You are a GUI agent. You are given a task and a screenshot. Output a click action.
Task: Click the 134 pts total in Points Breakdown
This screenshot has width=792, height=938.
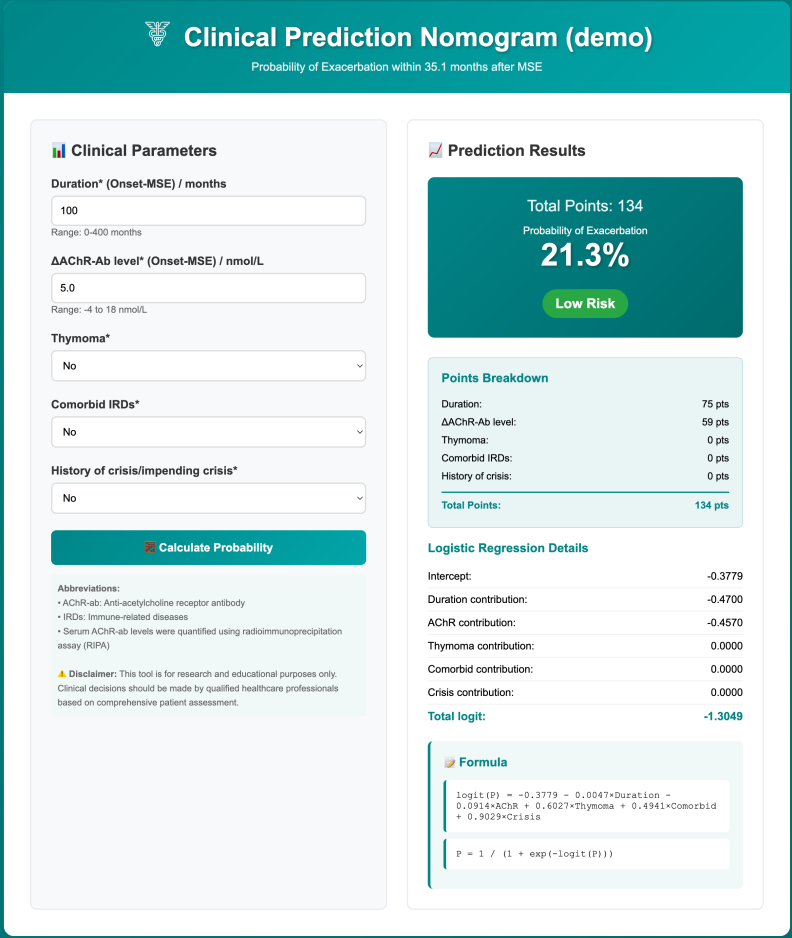711,505
